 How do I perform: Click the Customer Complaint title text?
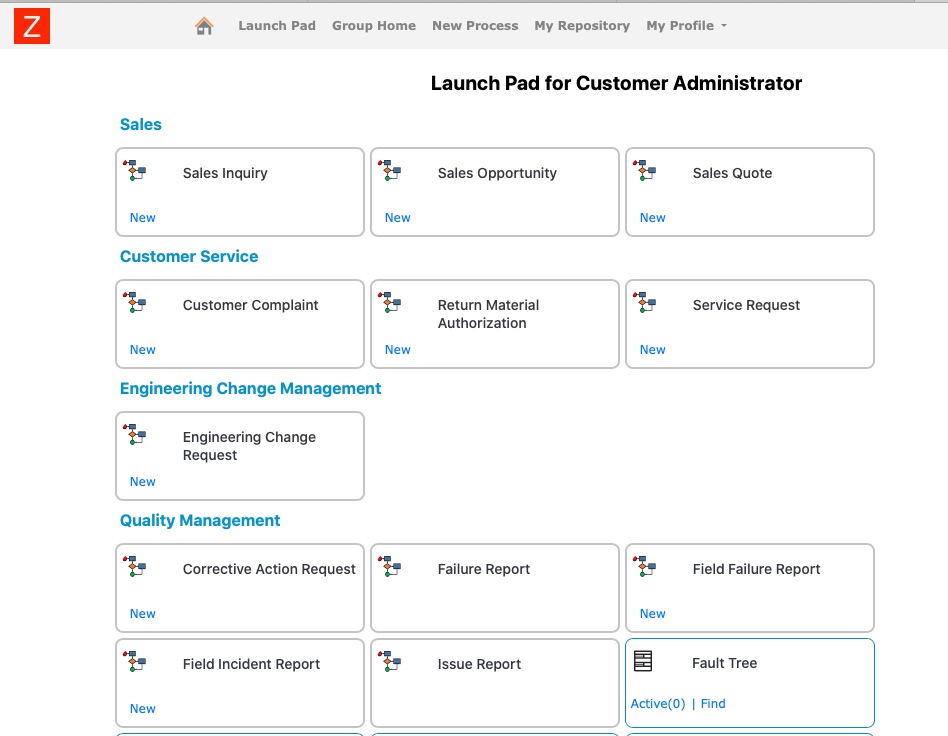(x=250, y=305)
